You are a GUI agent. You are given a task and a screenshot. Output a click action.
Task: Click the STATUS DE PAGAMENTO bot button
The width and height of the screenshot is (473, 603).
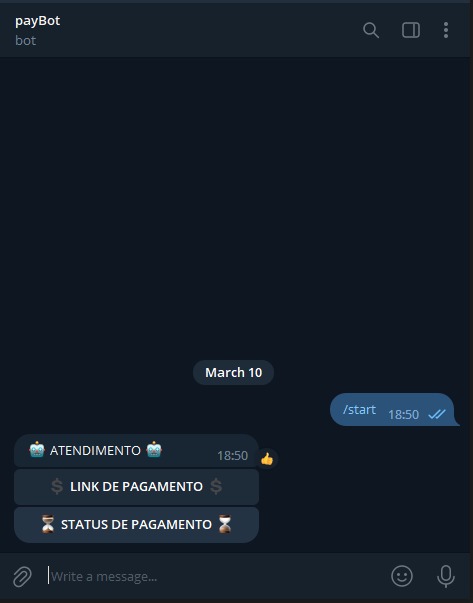point(137,525)
